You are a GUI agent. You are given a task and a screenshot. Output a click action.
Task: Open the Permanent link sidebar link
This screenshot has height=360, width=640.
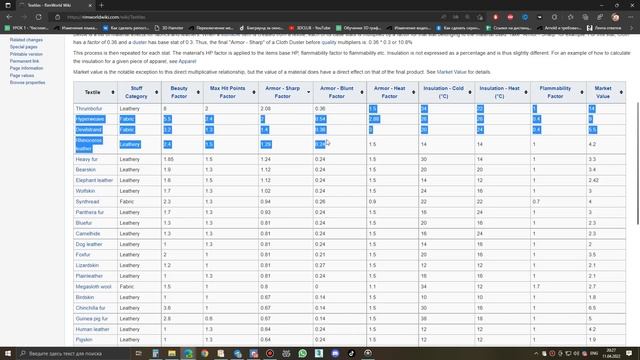pos(24,61)
